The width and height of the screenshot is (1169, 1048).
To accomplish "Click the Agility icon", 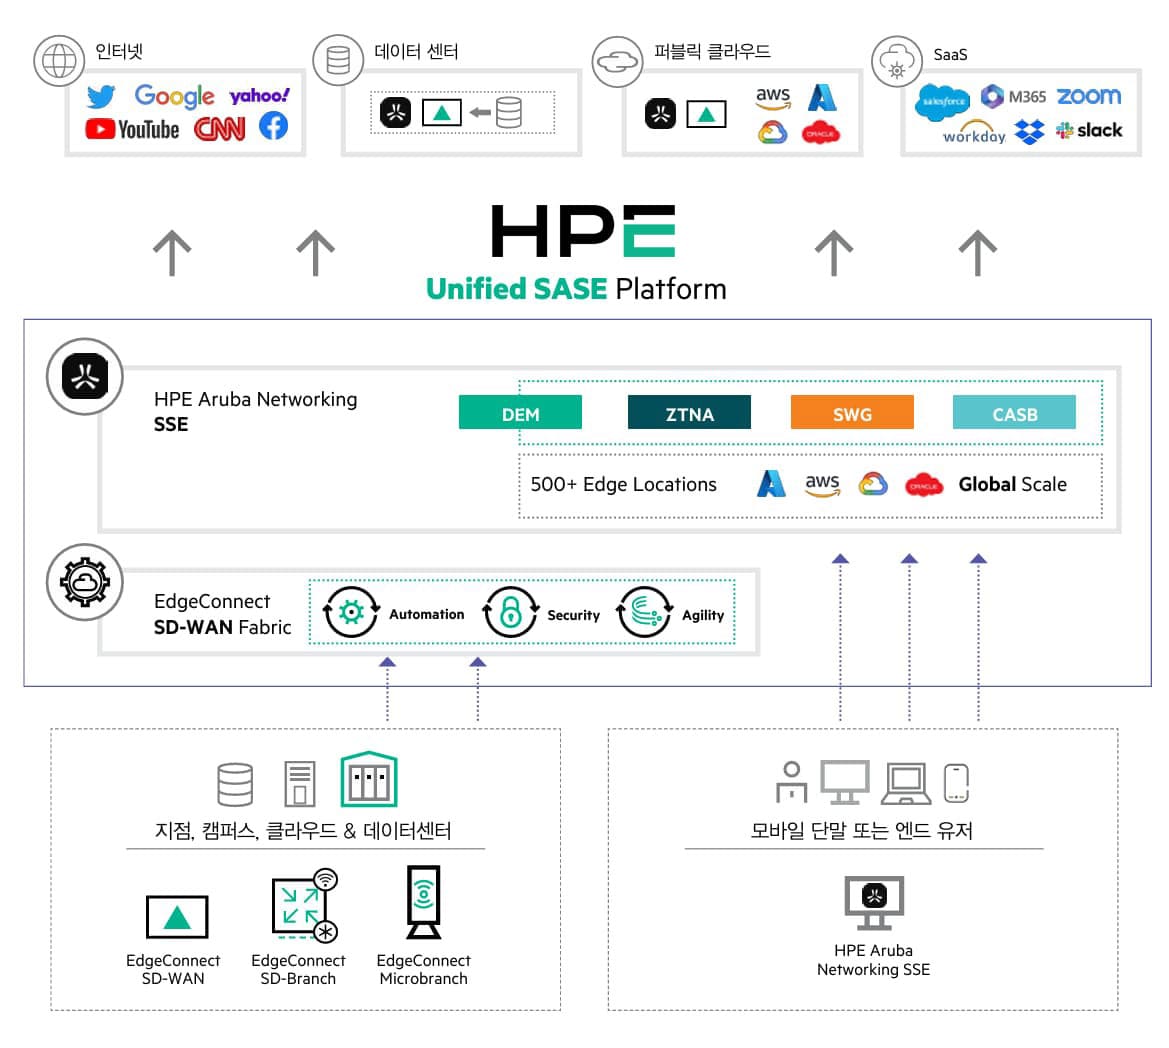I will (x=645, y=612).
